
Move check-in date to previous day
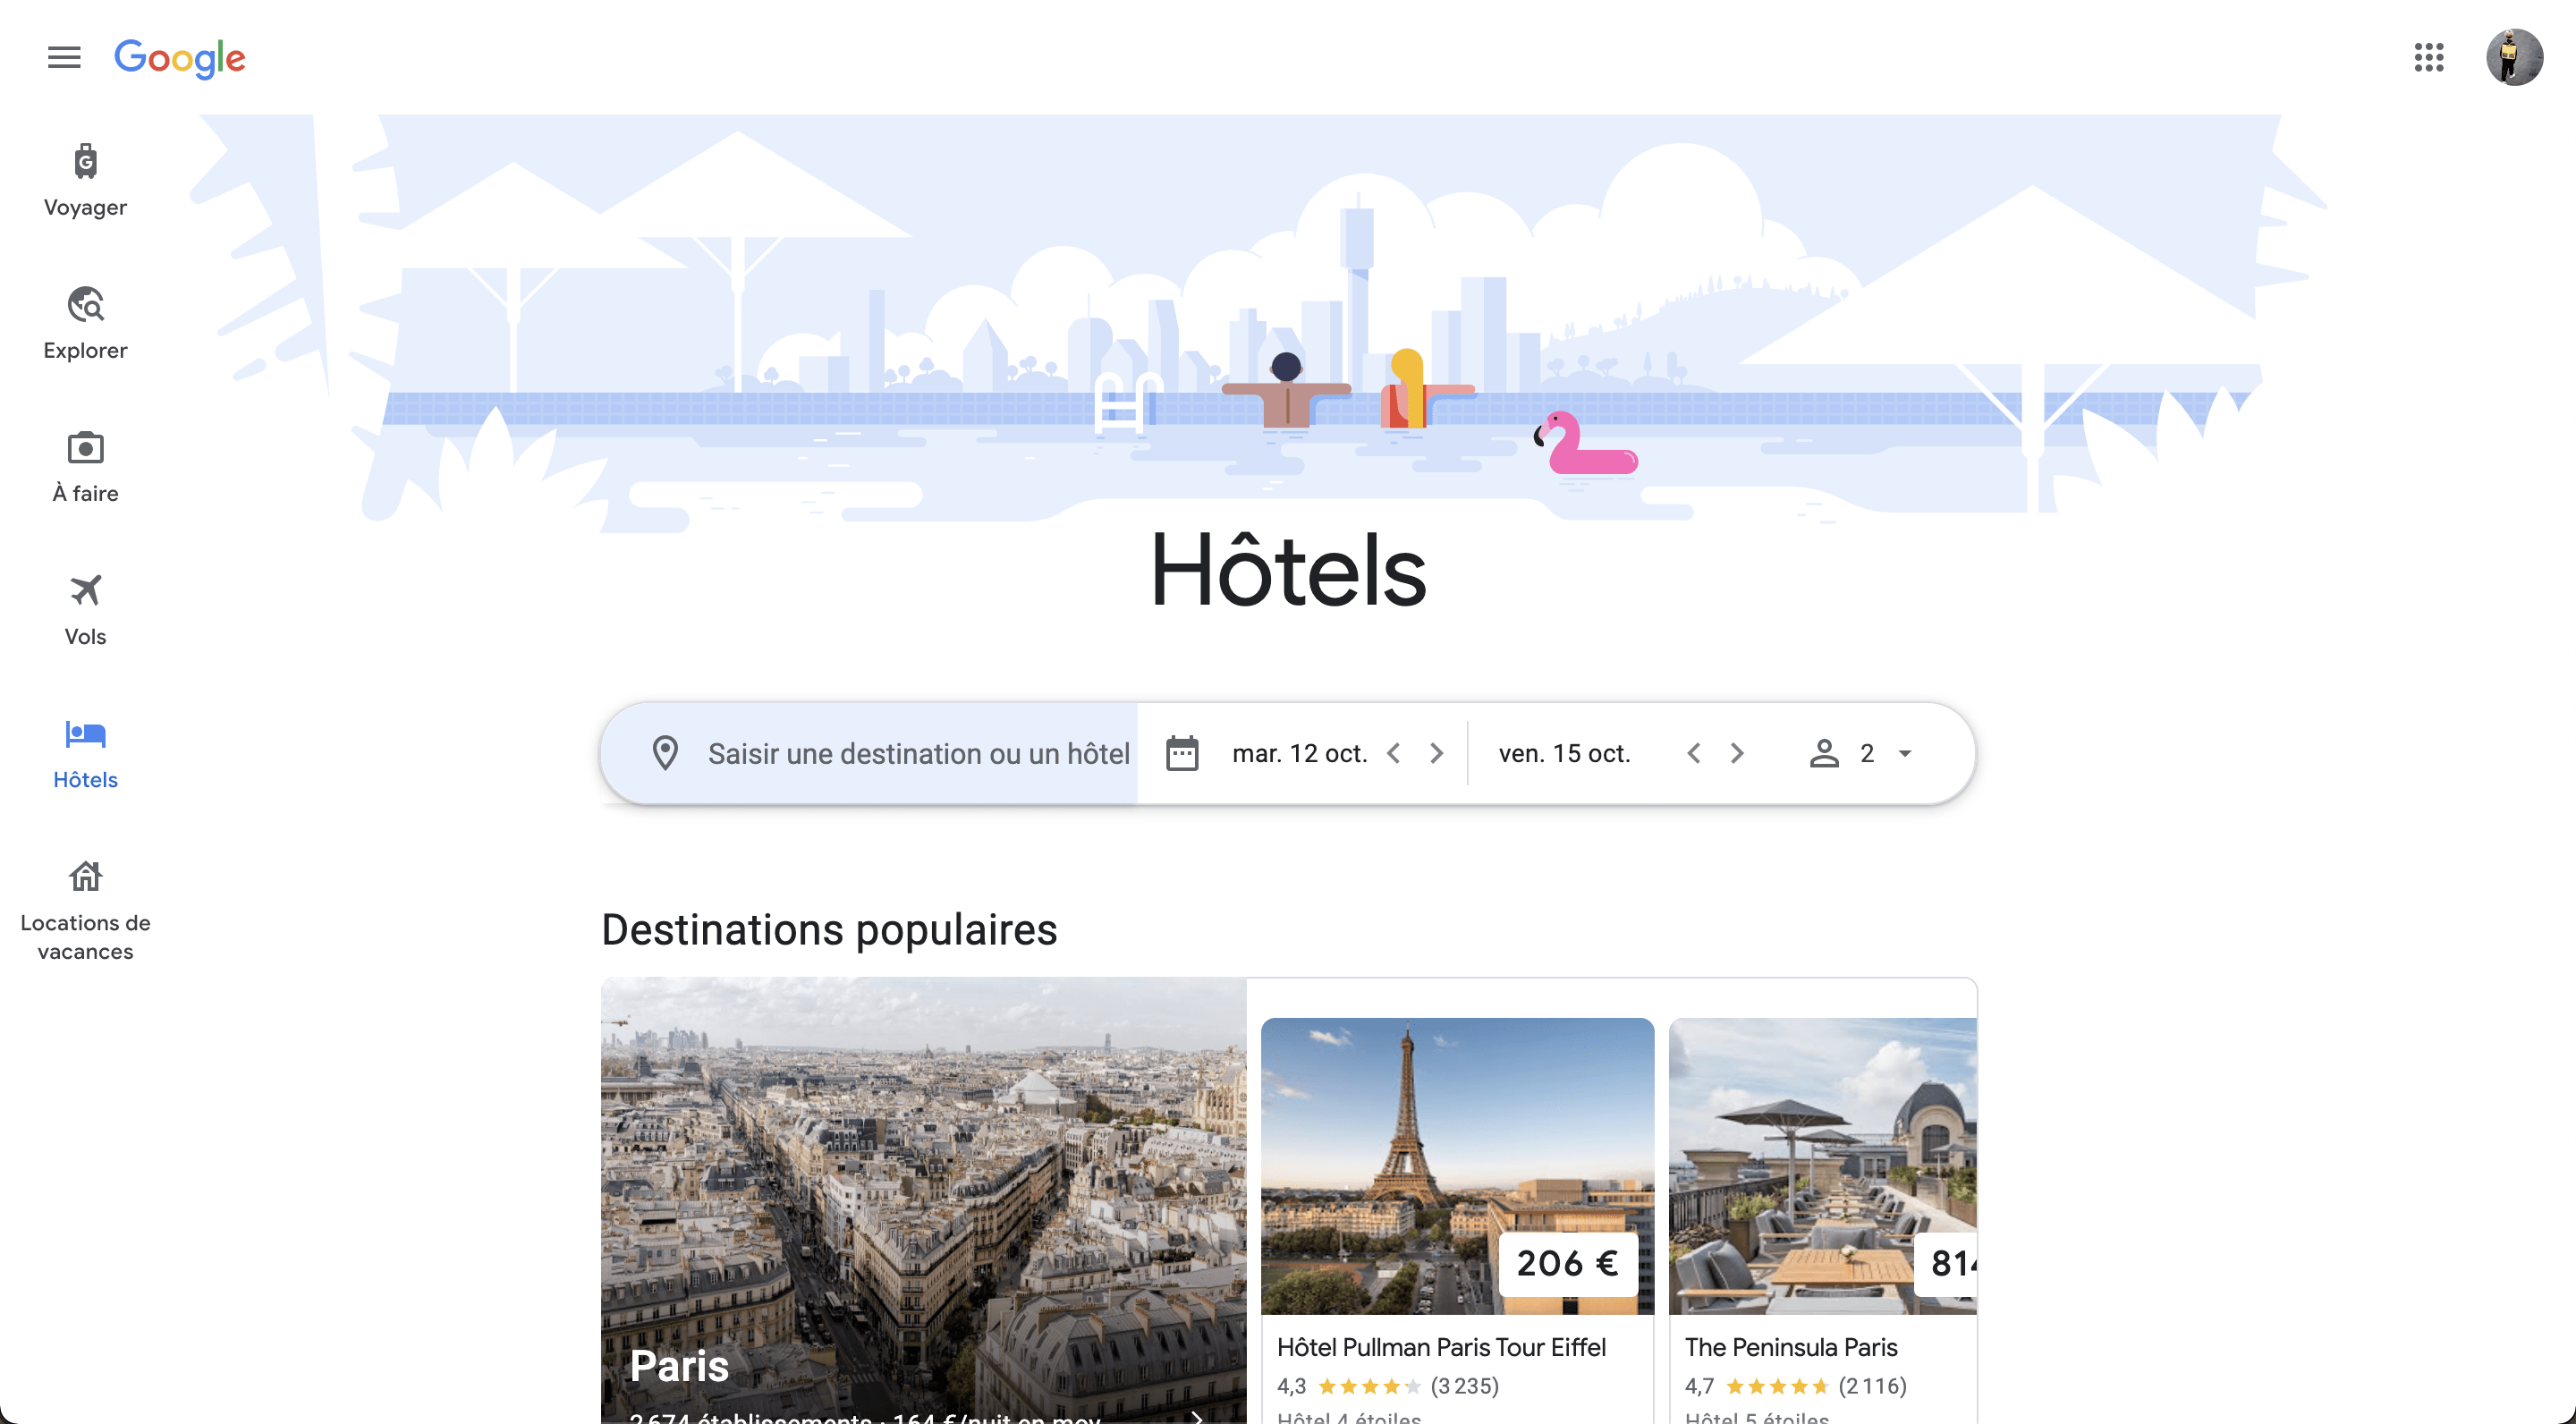[x=1393, y=753]
